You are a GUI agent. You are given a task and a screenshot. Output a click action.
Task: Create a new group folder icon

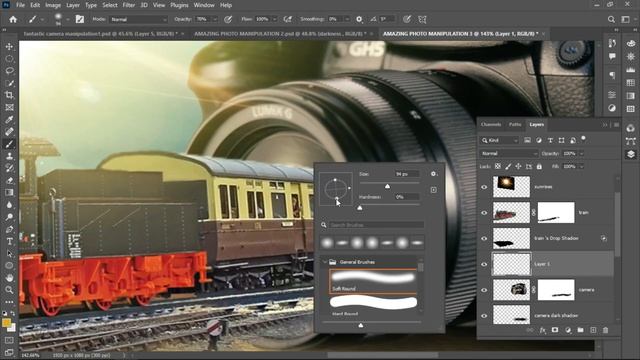(x=580, y=330)
